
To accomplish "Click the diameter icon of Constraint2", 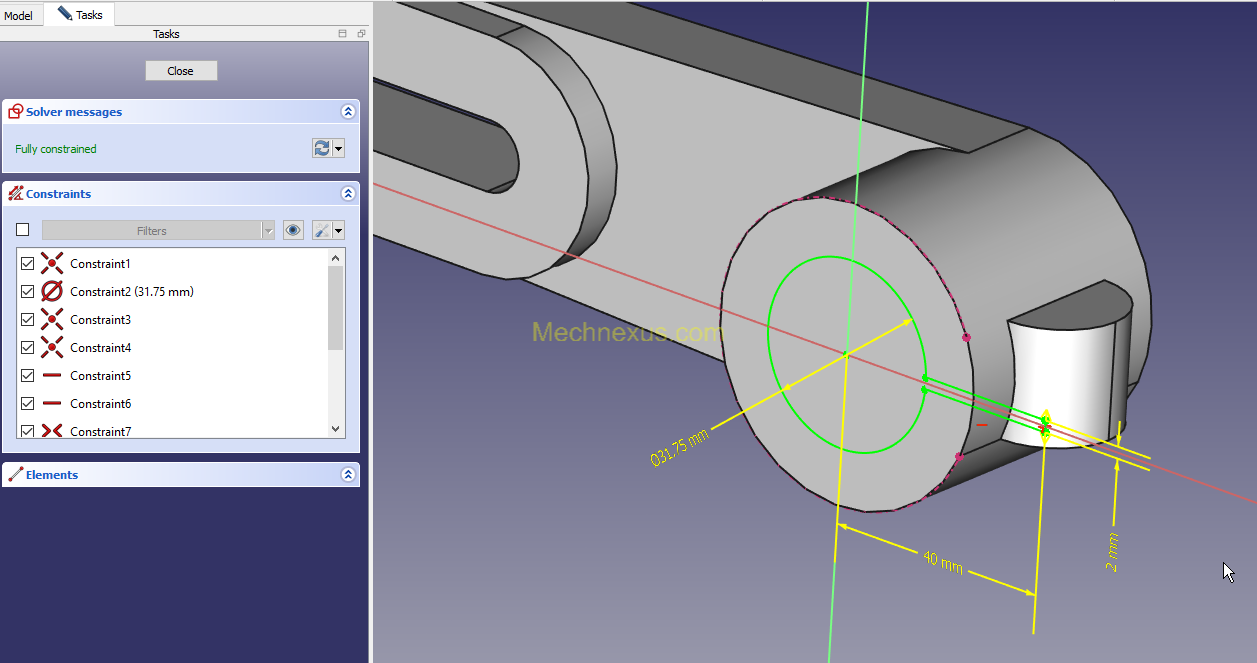I will coord(52,292).
